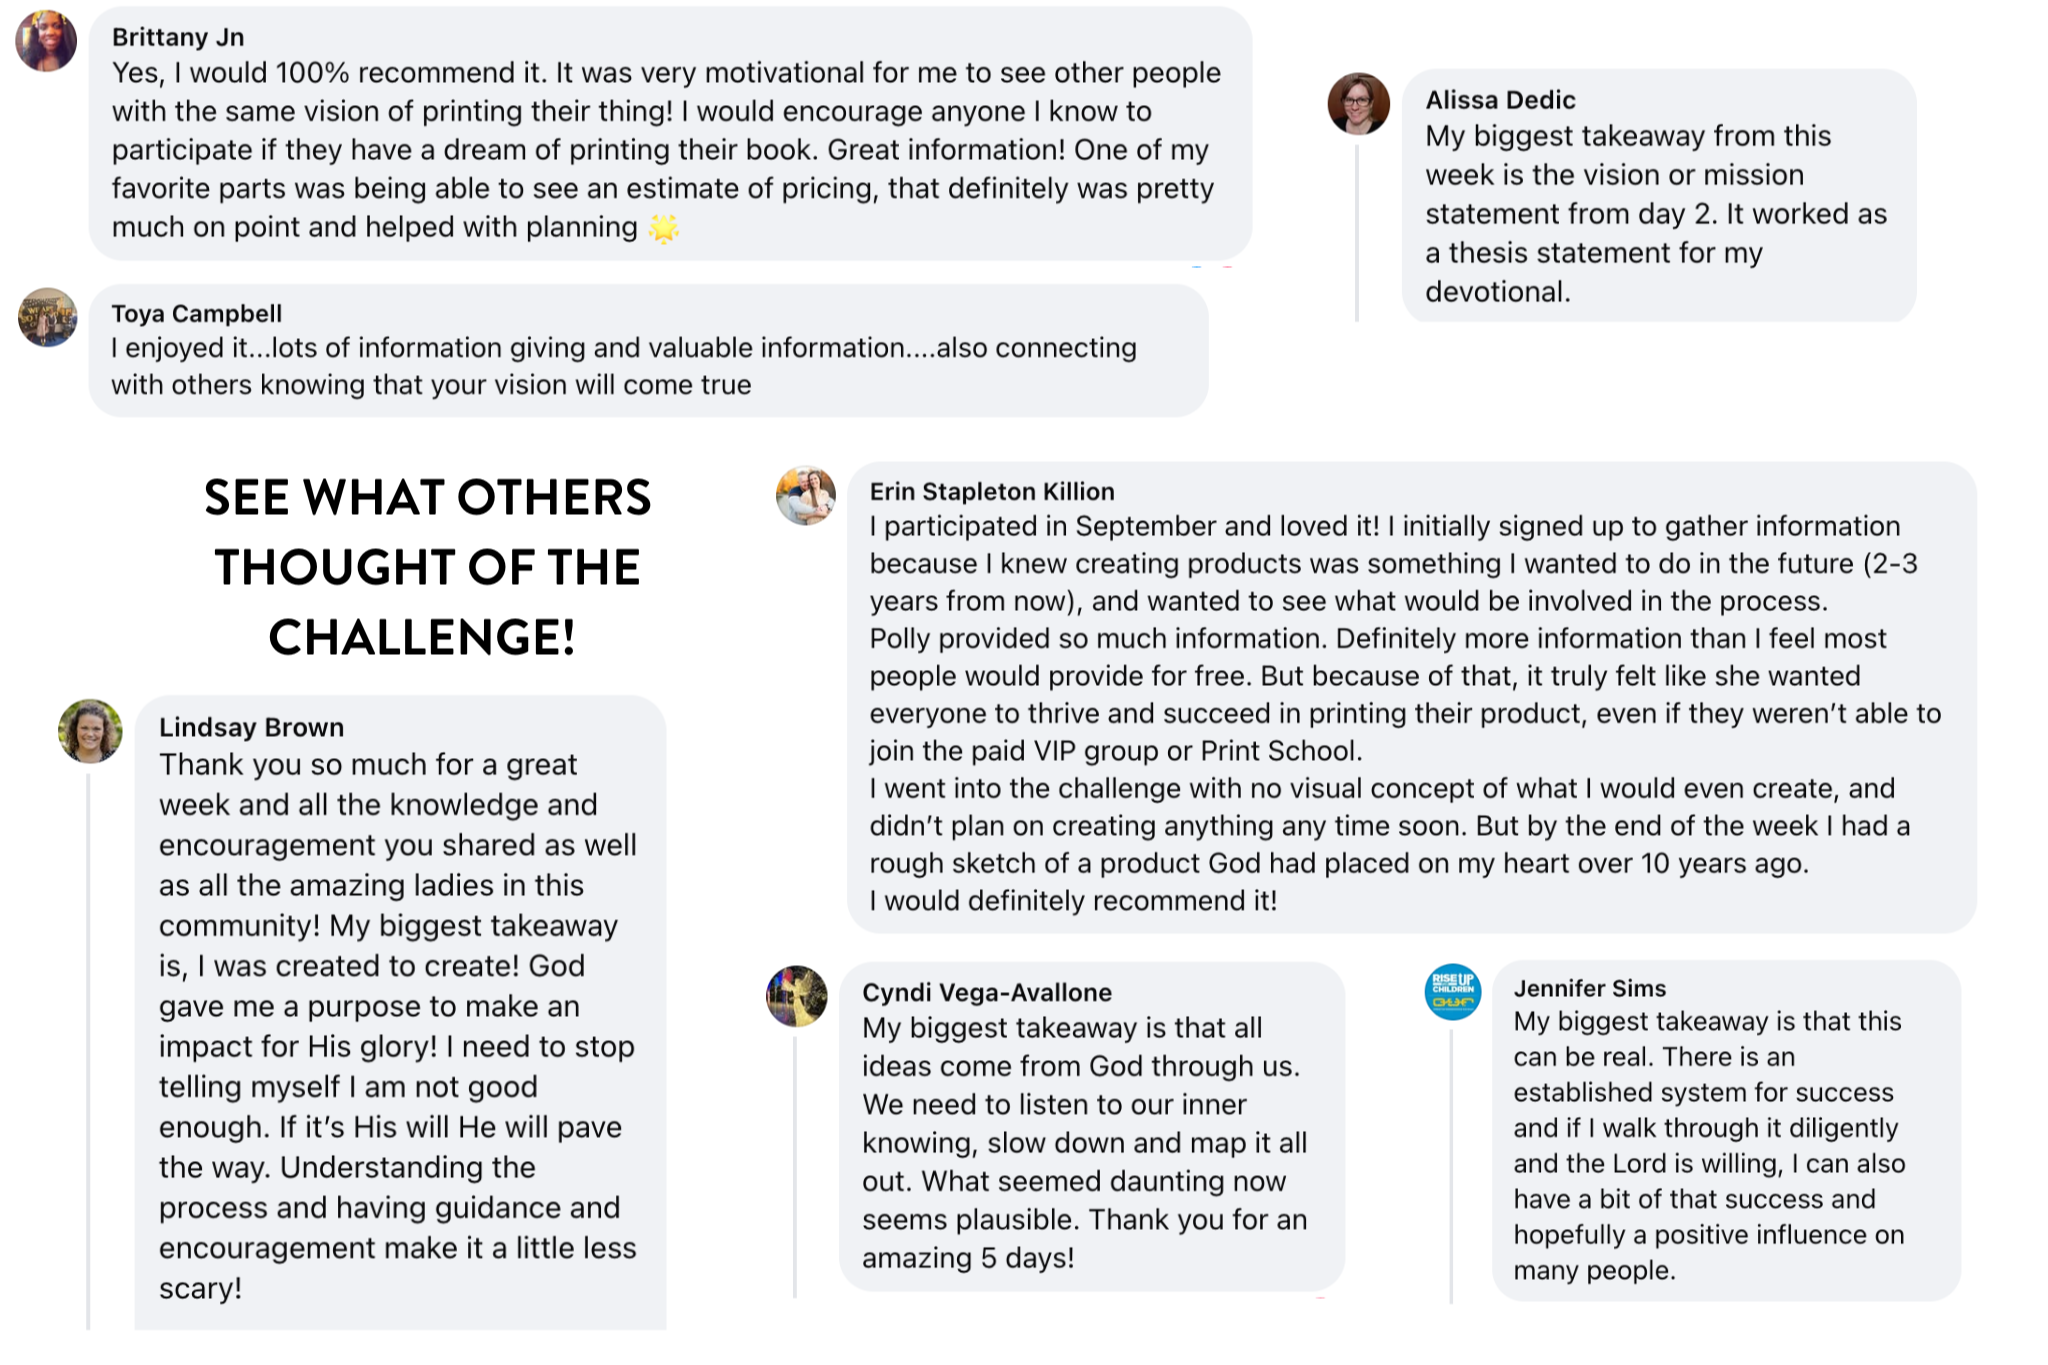
Task: Open Erin Stapleton Killion's name link
Action: (x=991, y=492)
